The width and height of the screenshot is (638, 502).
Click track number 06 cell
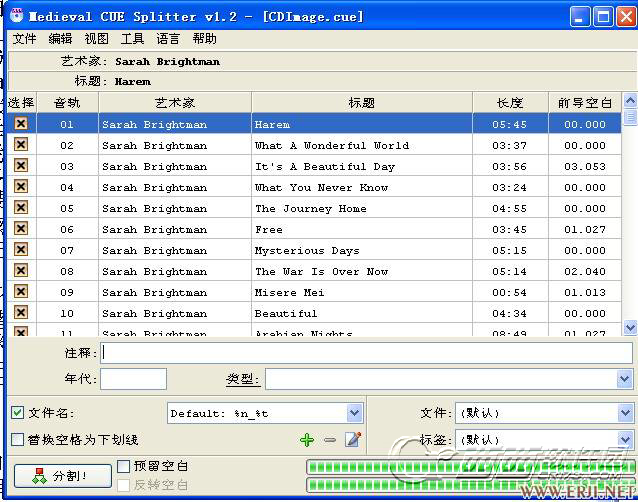pyautogui.click(x=67, y=229)
